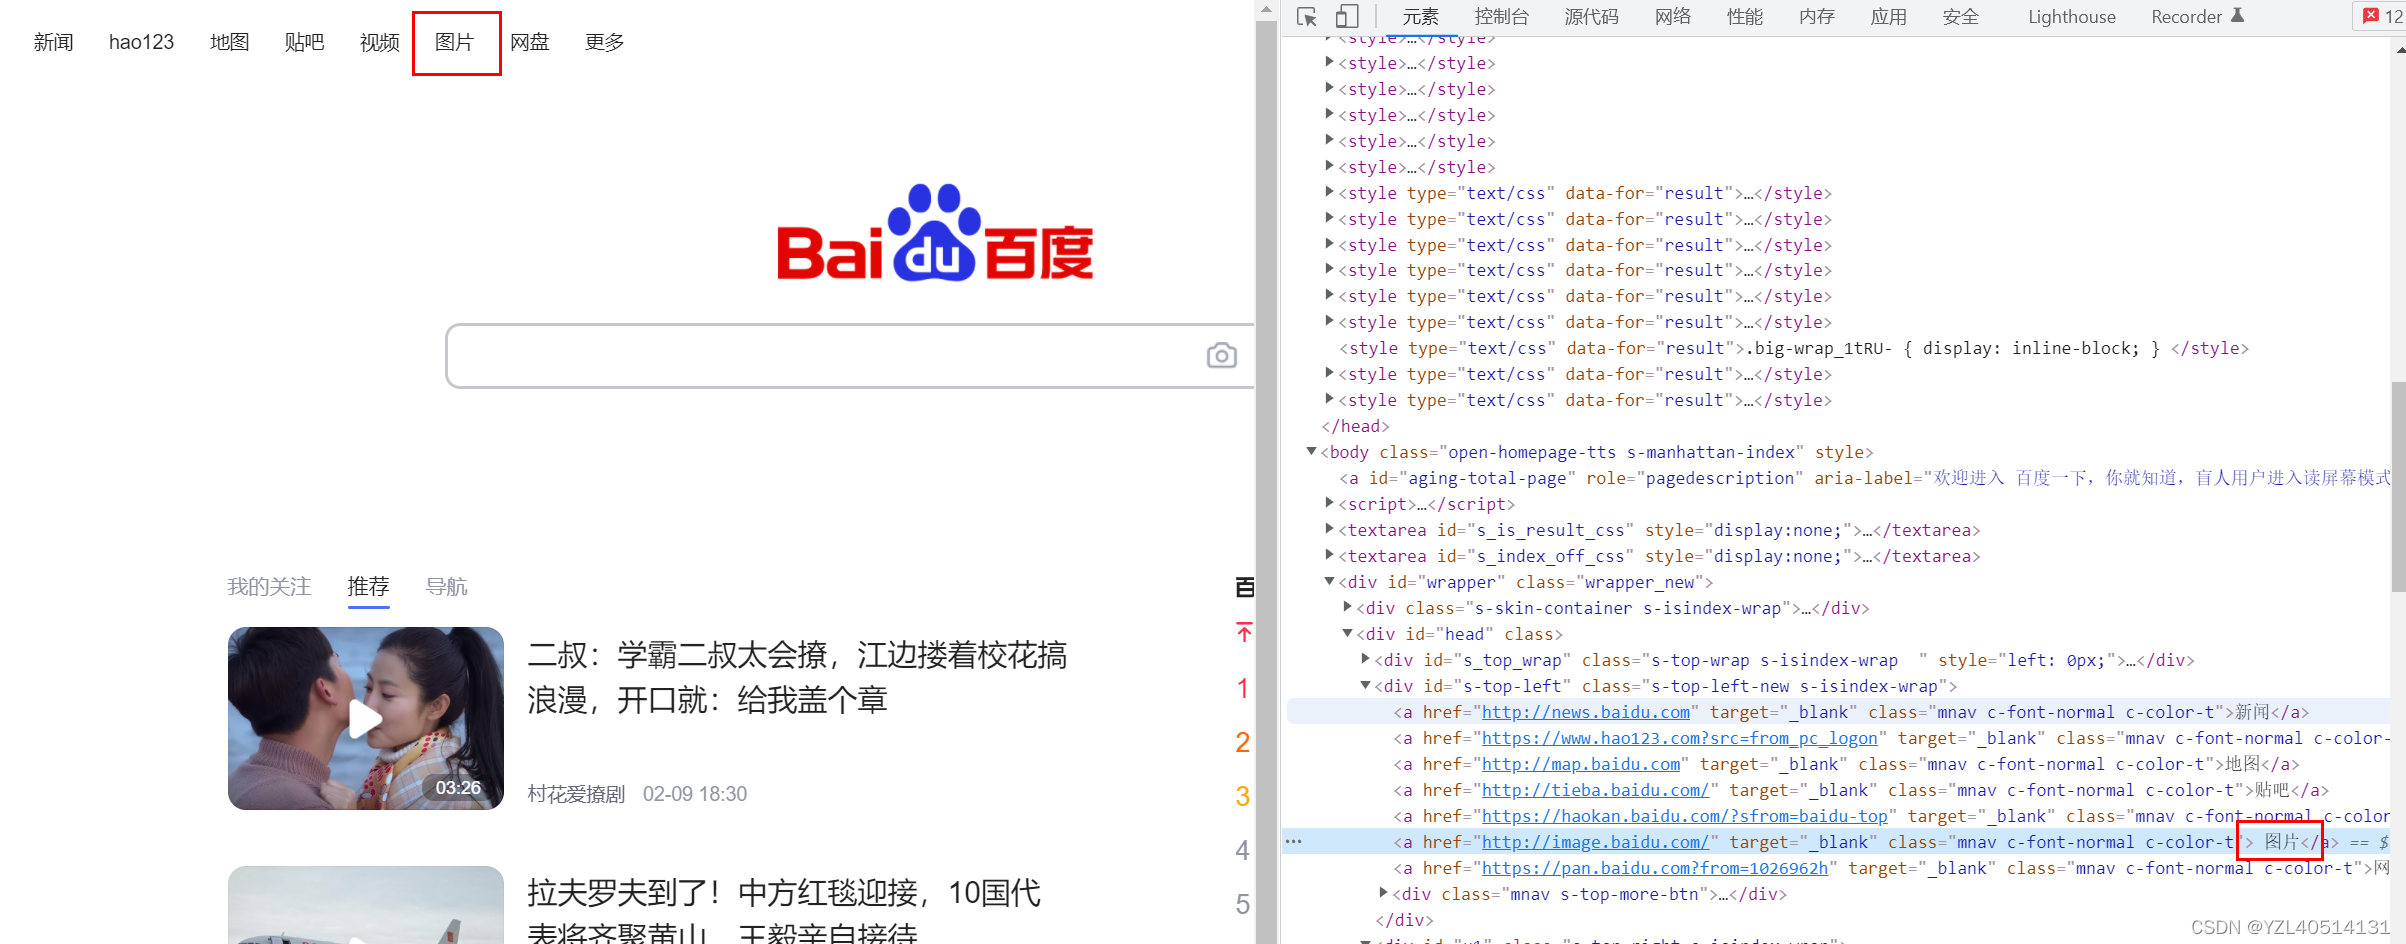Screen dimensions: 2406x944
Task: Click the Baidu logo
Action: 935,233
